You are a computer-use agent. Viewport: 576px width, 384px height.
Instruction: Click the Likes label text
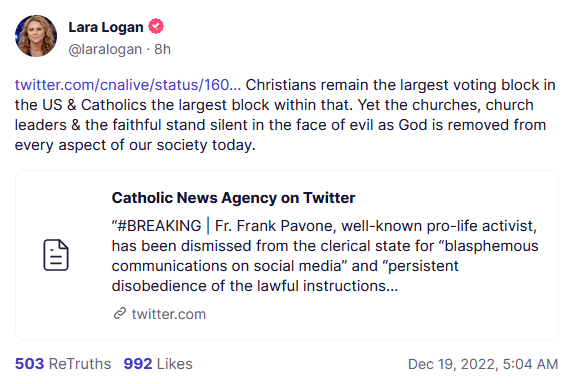click(175, 364)
